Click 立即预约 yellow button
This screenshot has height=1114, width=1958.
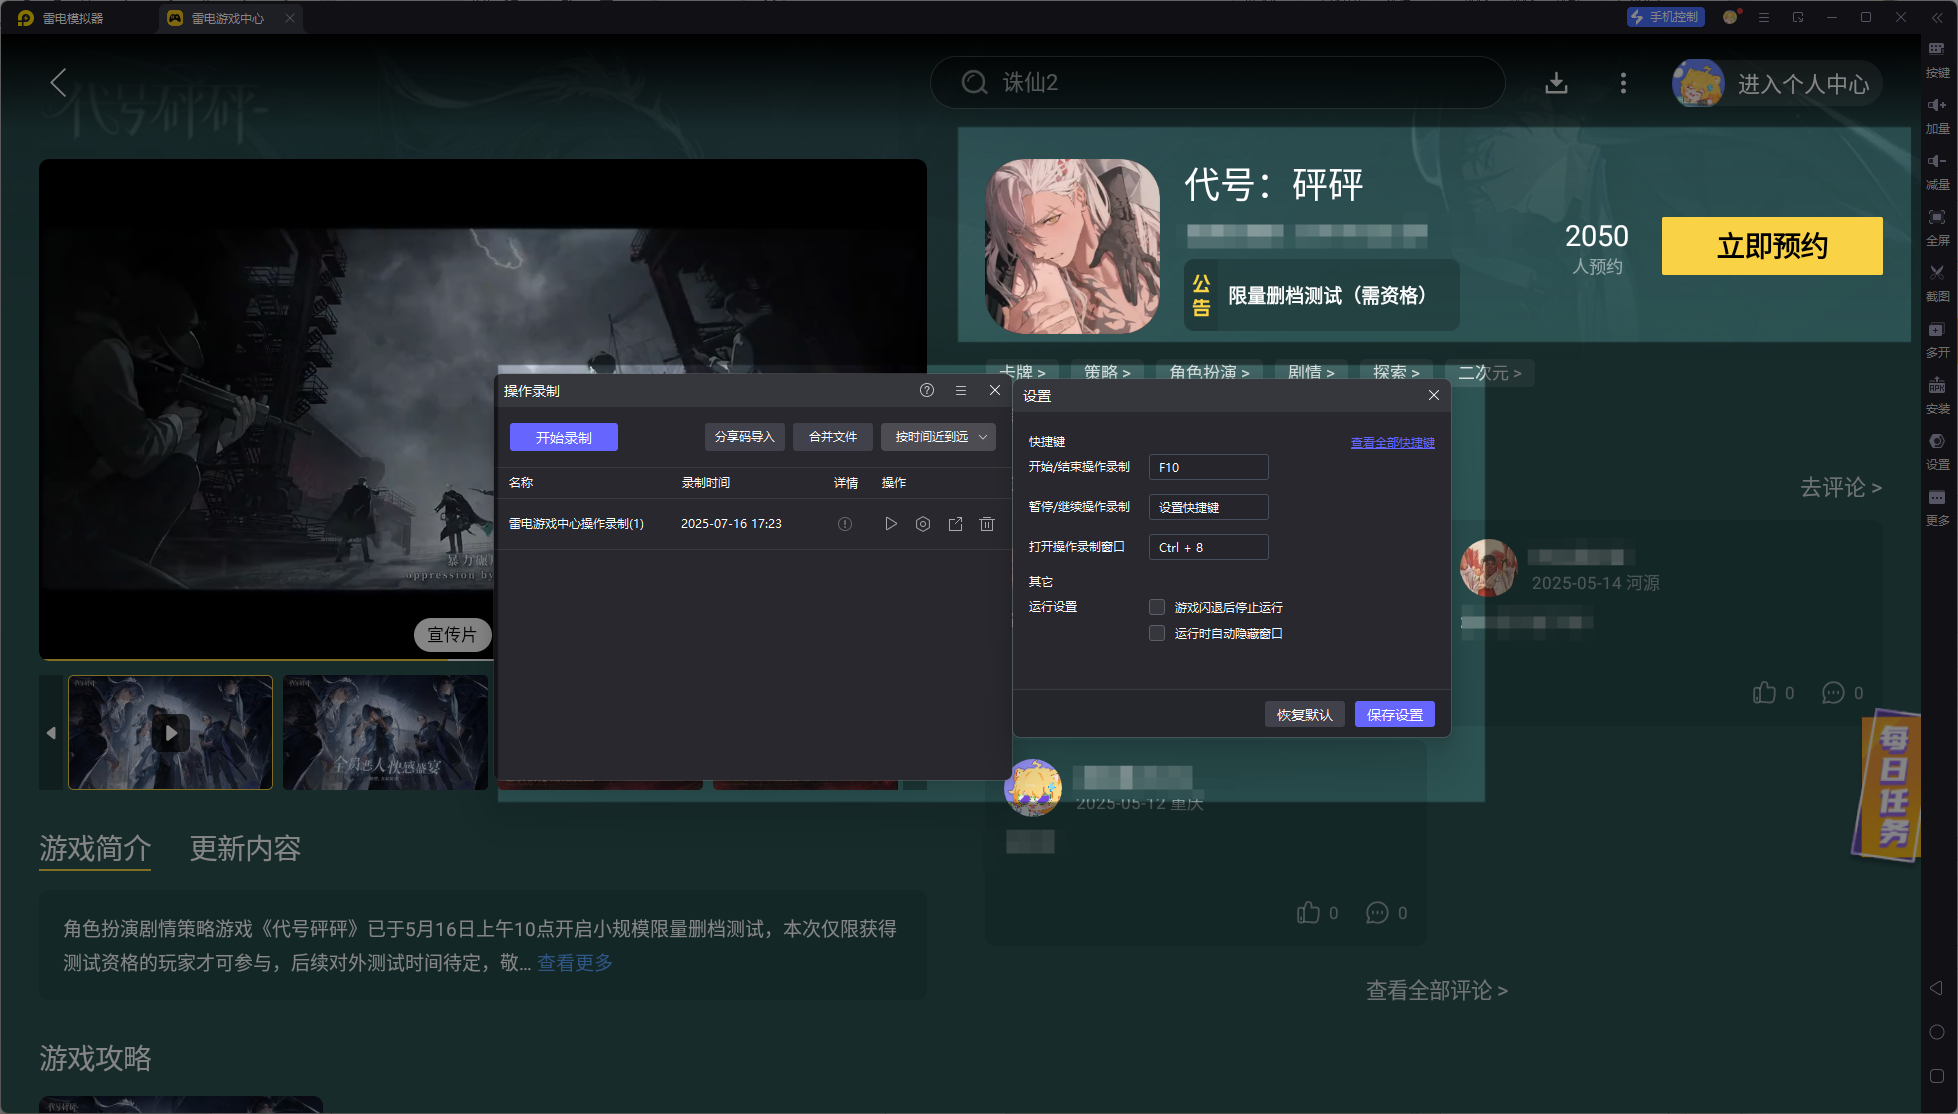[1772, 246]
